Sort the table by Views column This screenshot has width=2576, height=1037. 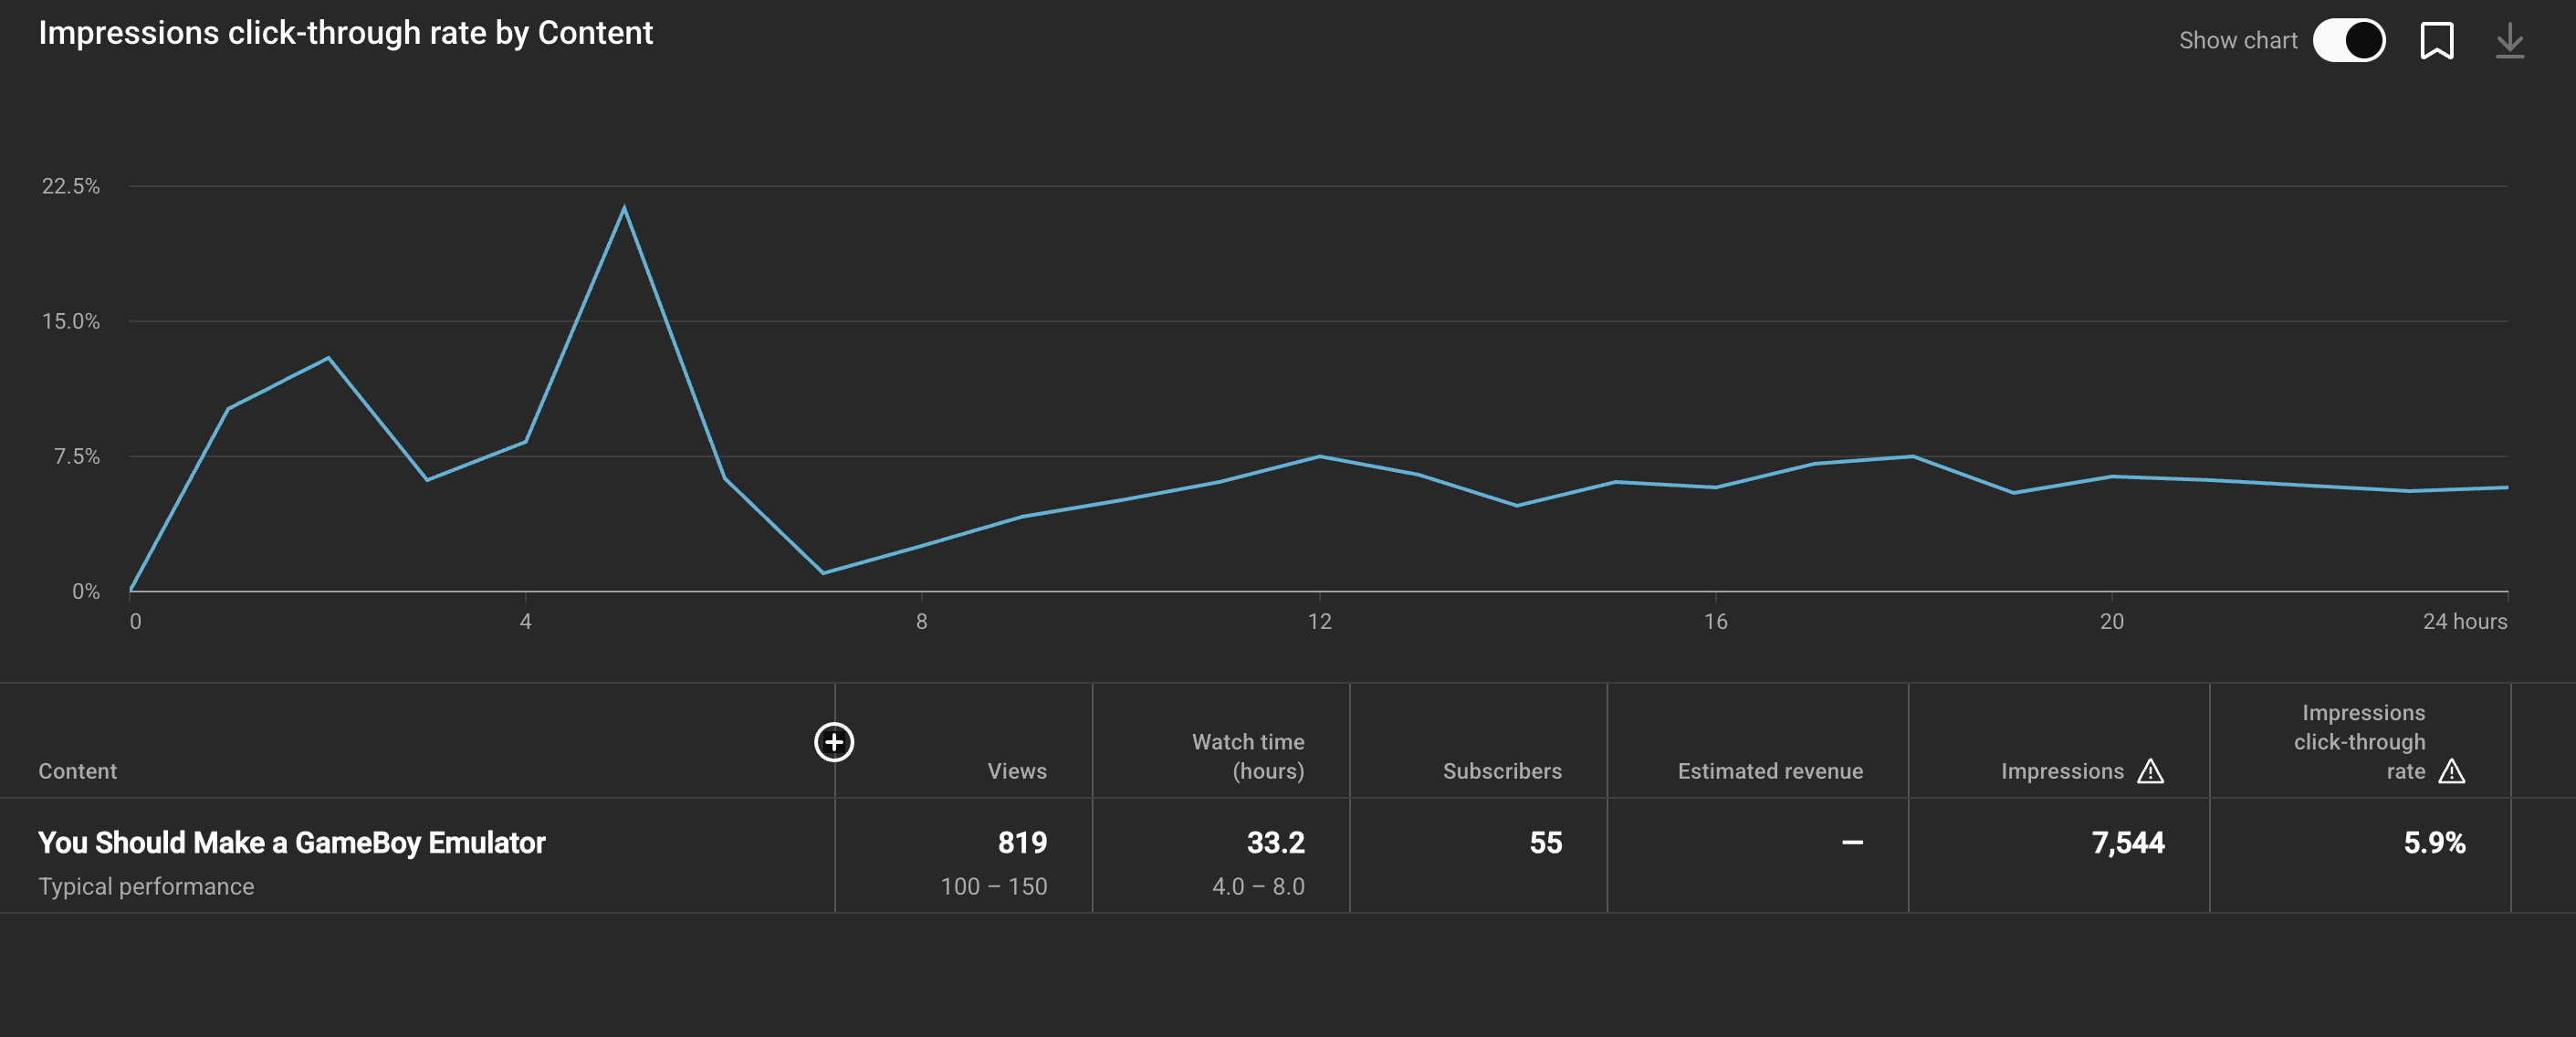click(1017, 771)
